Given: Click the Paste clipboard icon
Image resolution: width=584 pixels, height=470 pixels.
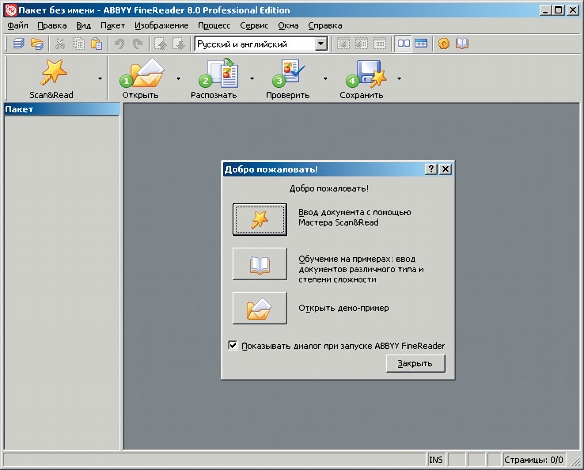Looking at the screenshot, I should [x=96, y=44].
